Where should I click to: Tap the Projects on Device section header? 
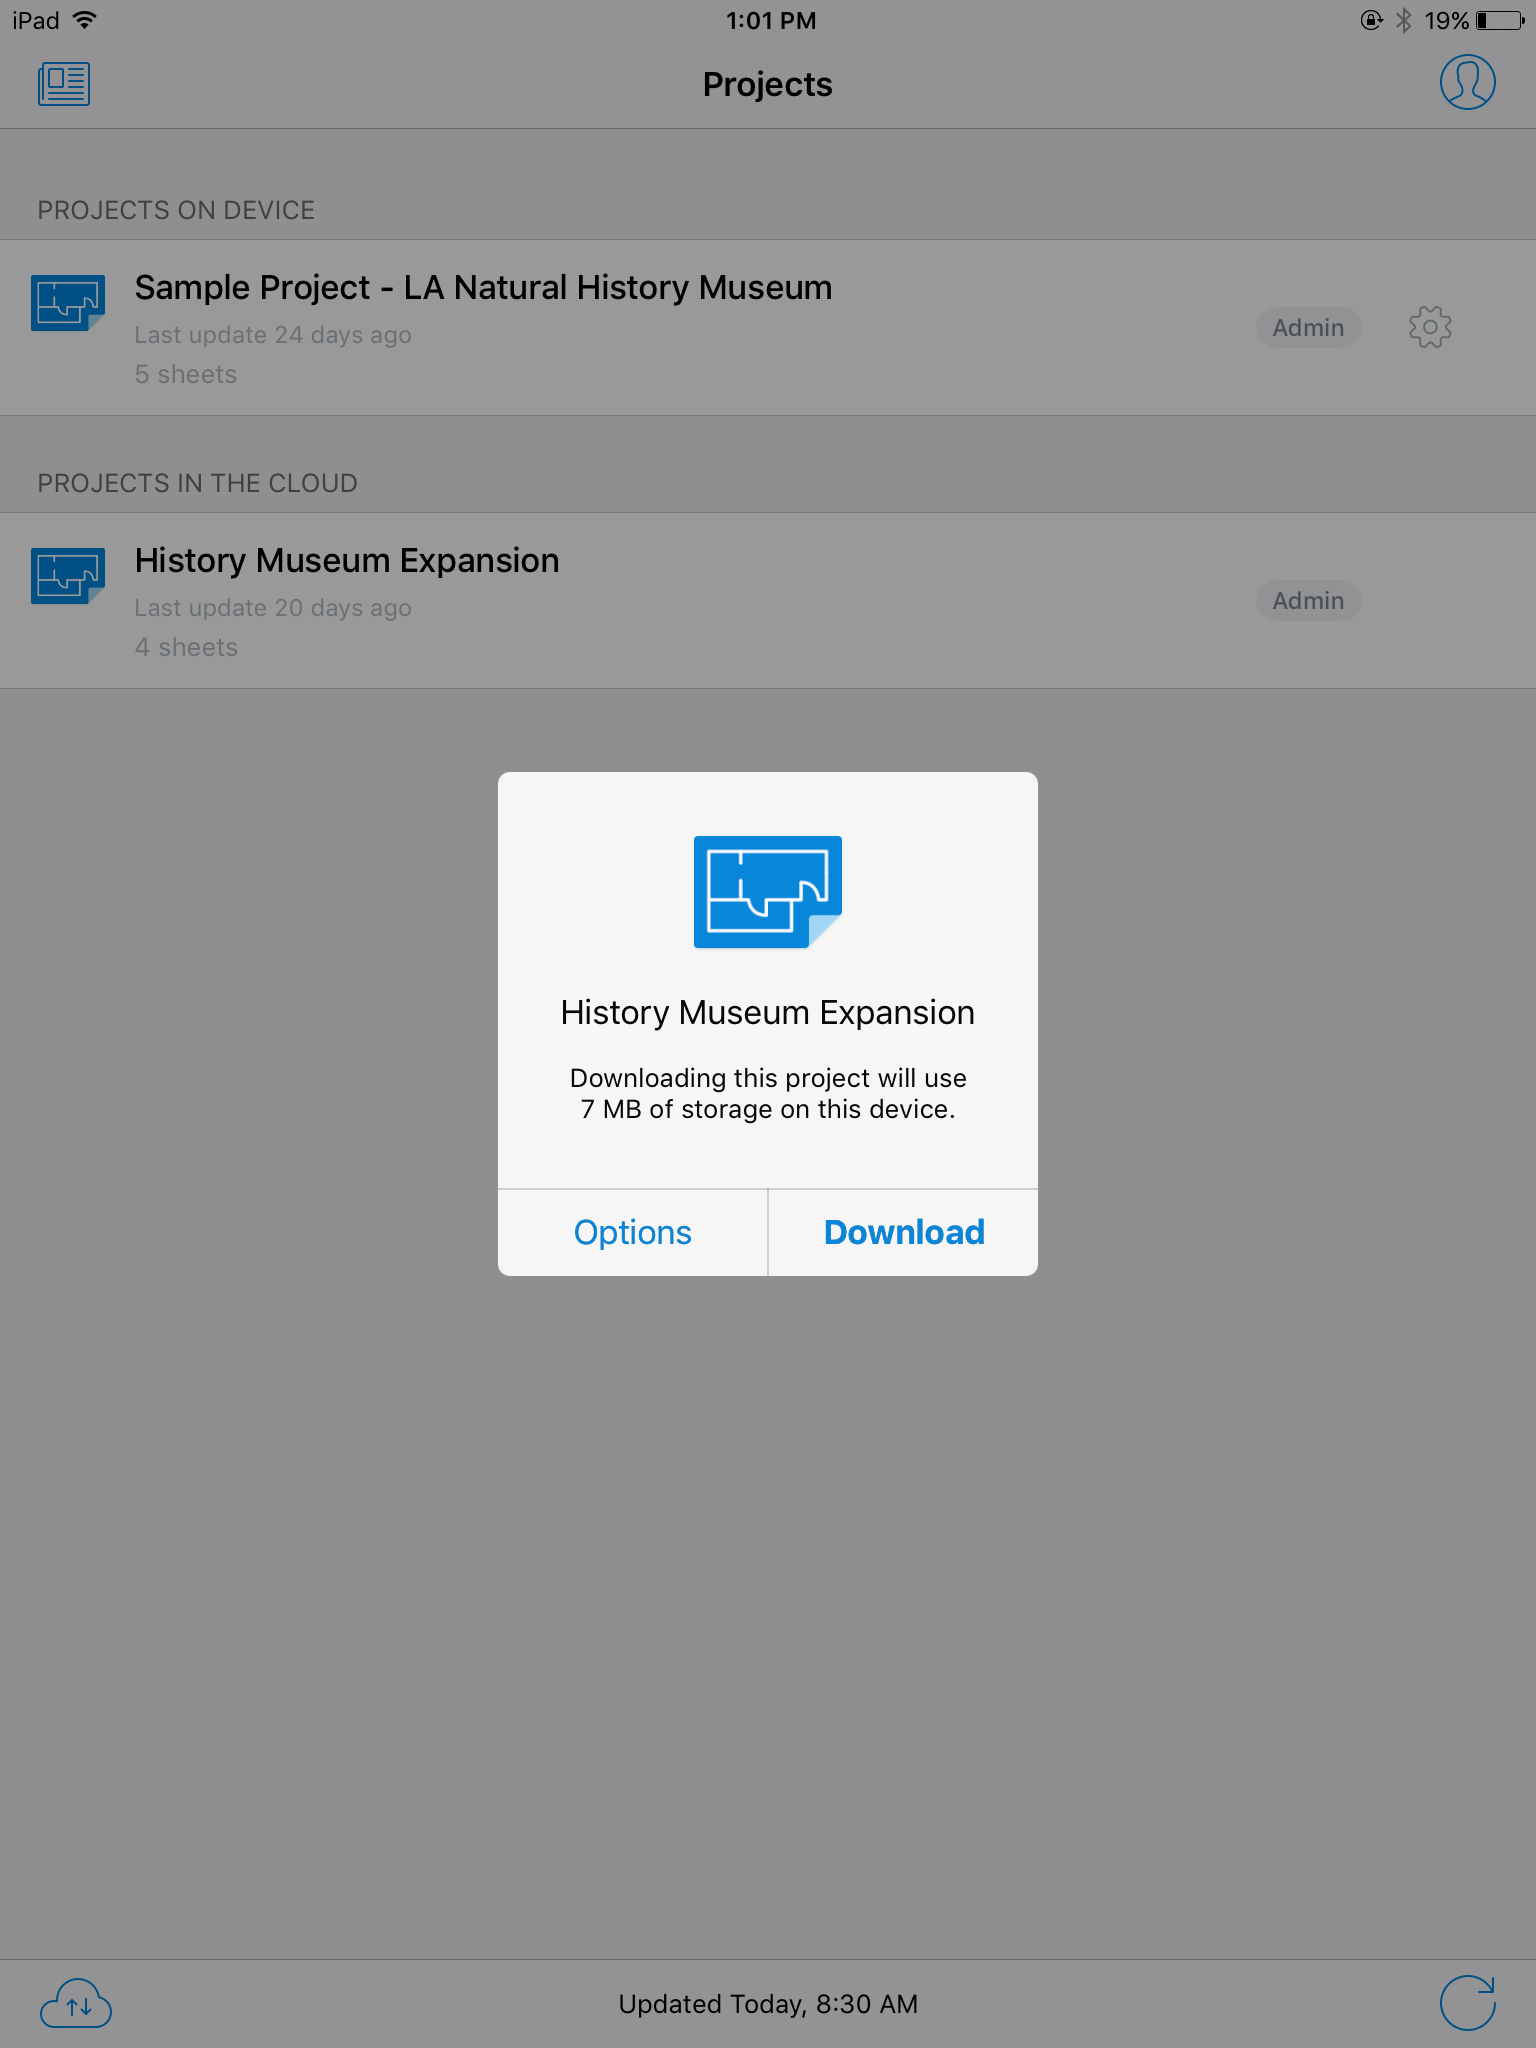click(176, 210)
